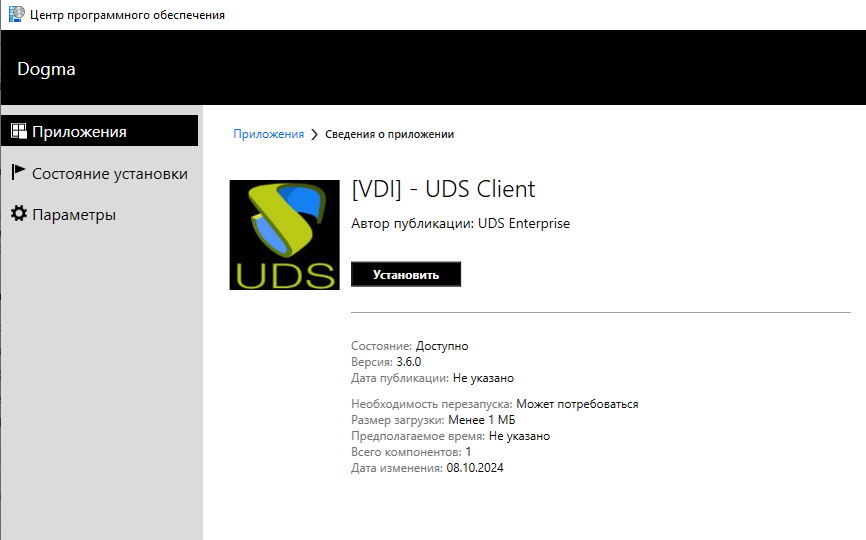This screenshot has width=866, height=540.
Task: Click the breadcrumb chevron separator
Action: [314, 134]
